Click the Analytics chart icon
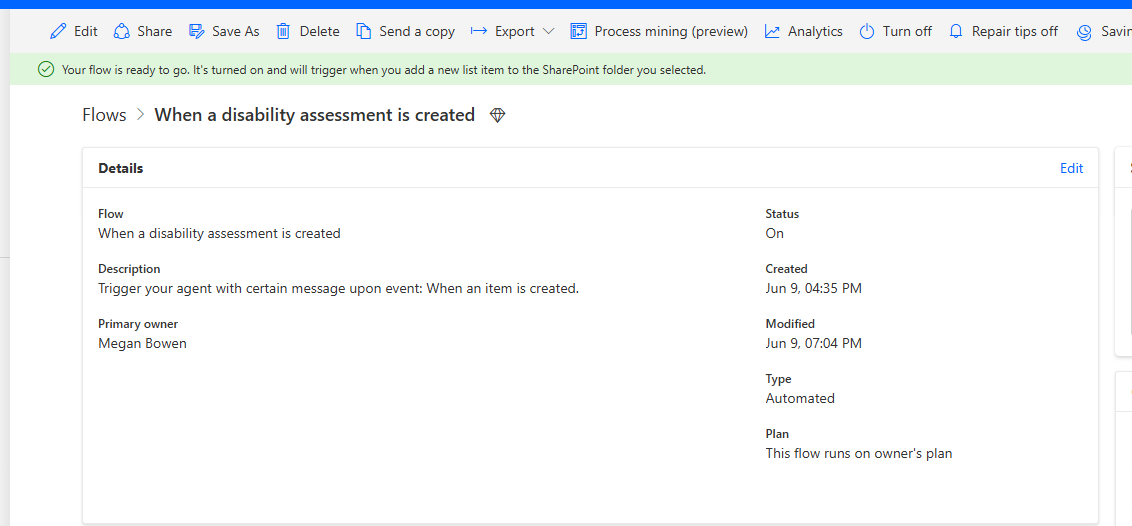The width and height of the screenshot is (1132, 526). [x=772, y=31]
